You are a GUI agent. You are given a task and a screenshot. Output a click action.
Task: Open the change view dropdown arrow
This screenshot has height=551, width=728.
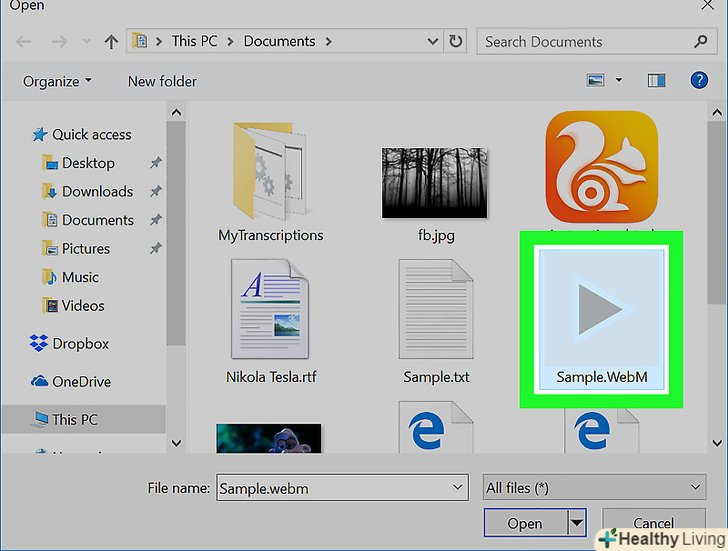[619, 81]
